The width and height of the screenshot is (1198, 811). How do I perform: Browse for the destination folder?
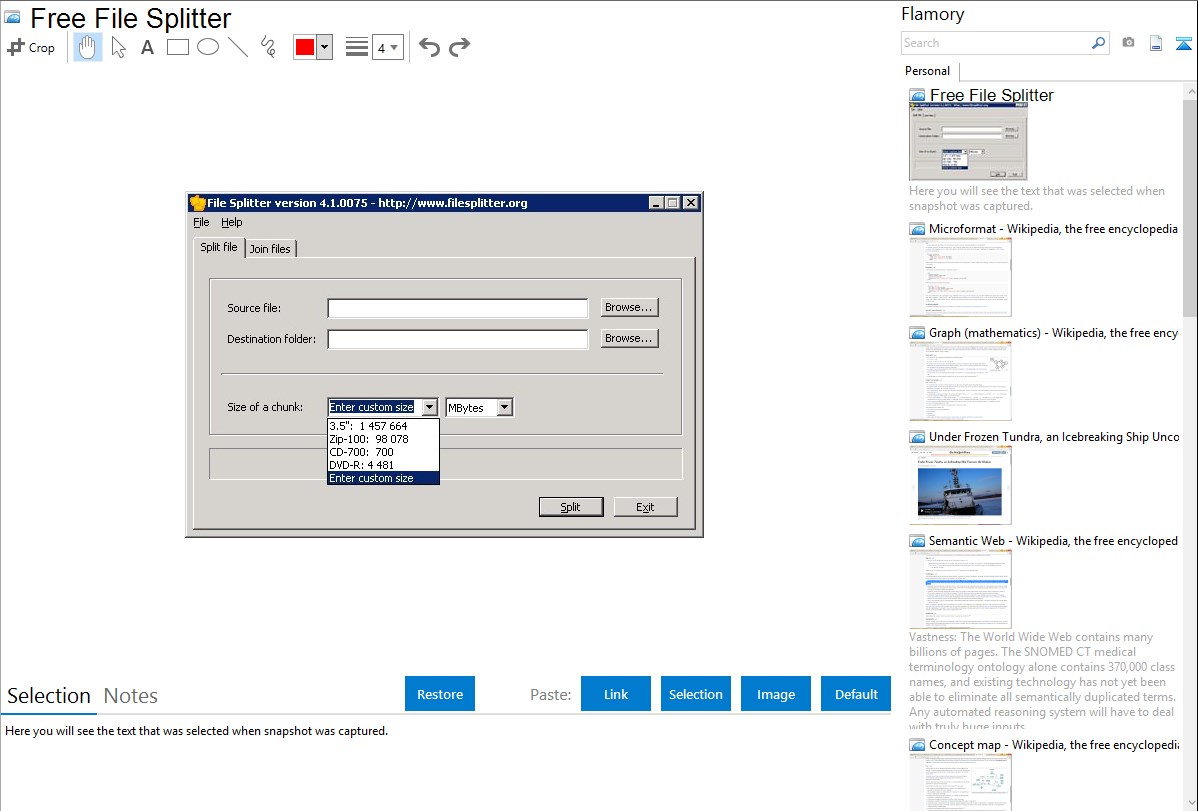point(629,338)
